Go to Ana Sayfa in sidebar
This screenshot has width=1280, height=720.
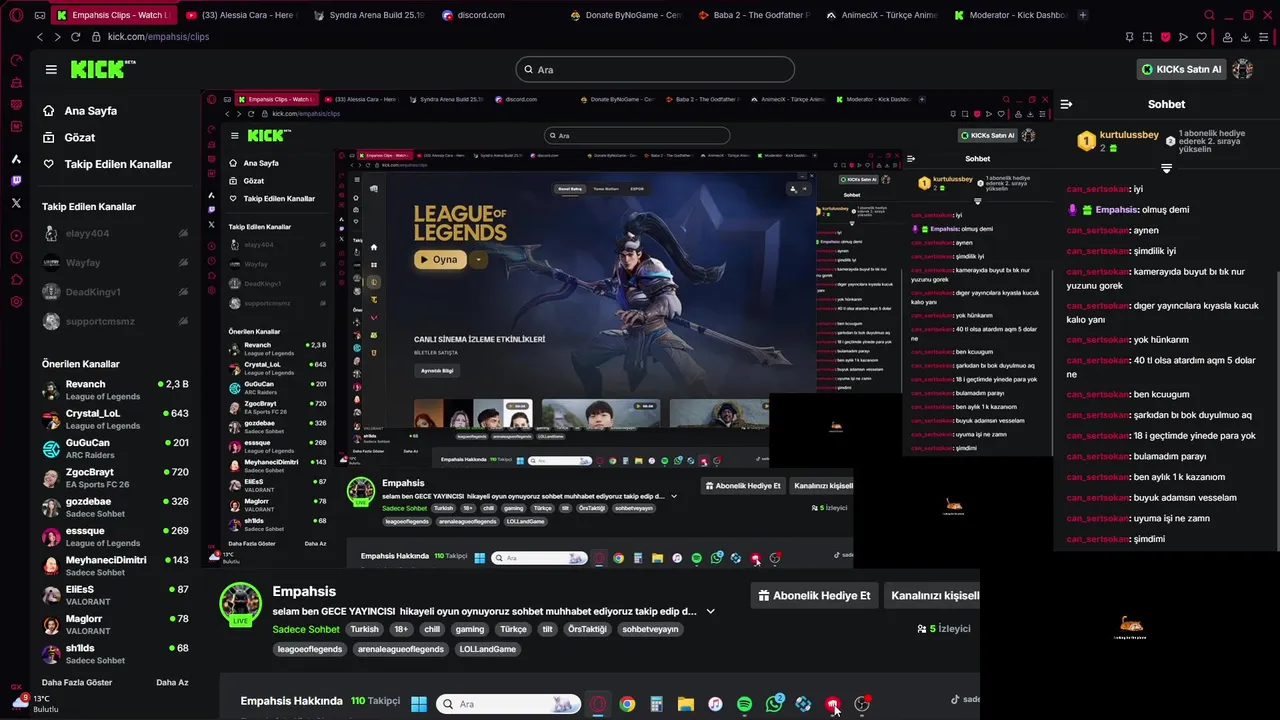click(x=80, y=111)
